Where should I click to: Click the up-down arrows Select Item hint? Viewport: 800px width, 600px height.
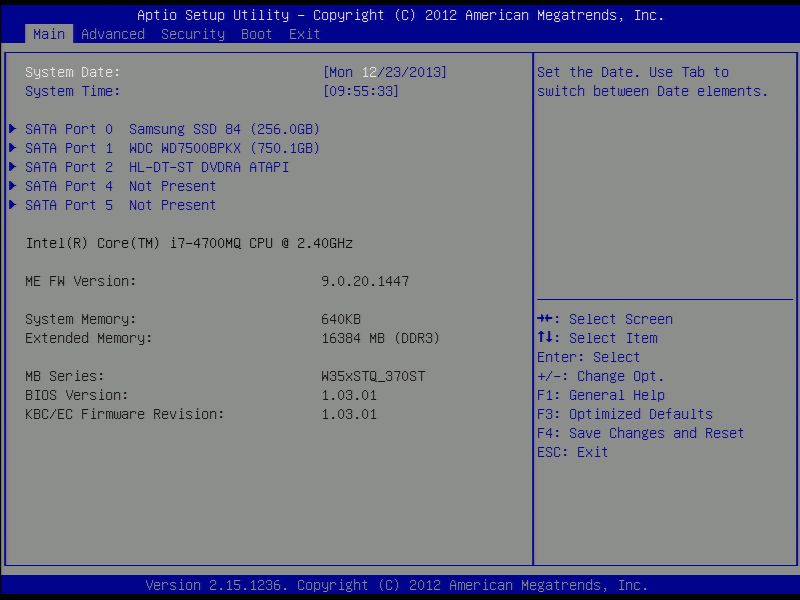point(597,338)
